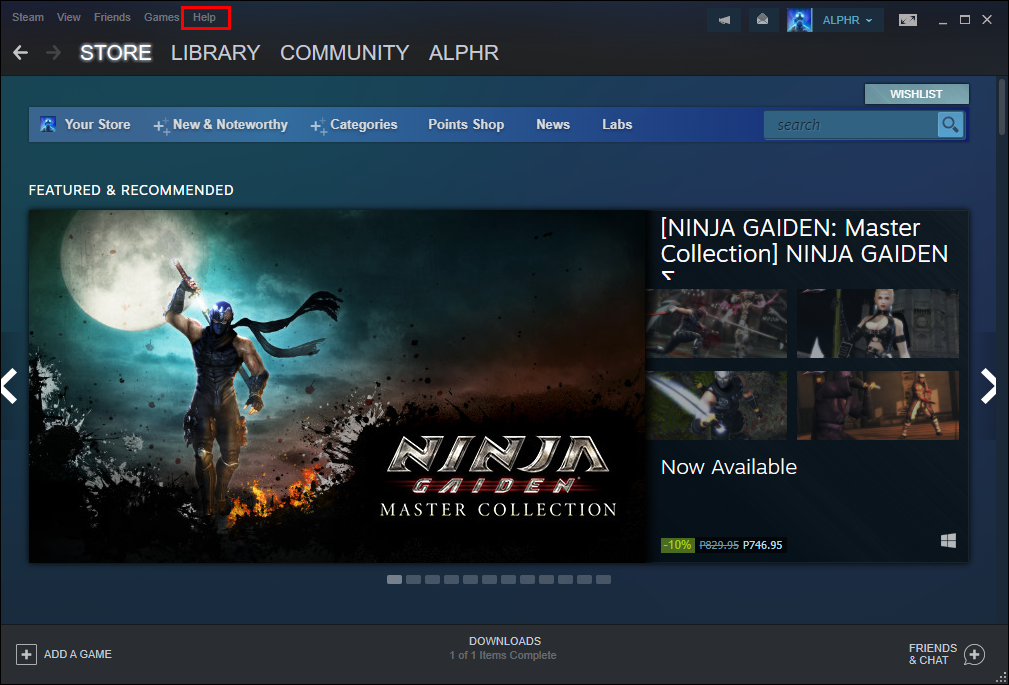View first Ninja Gaiden screenshot, top-left thumbnail
This screenshot has width=1009, height=685.
(x=716, y=323)
